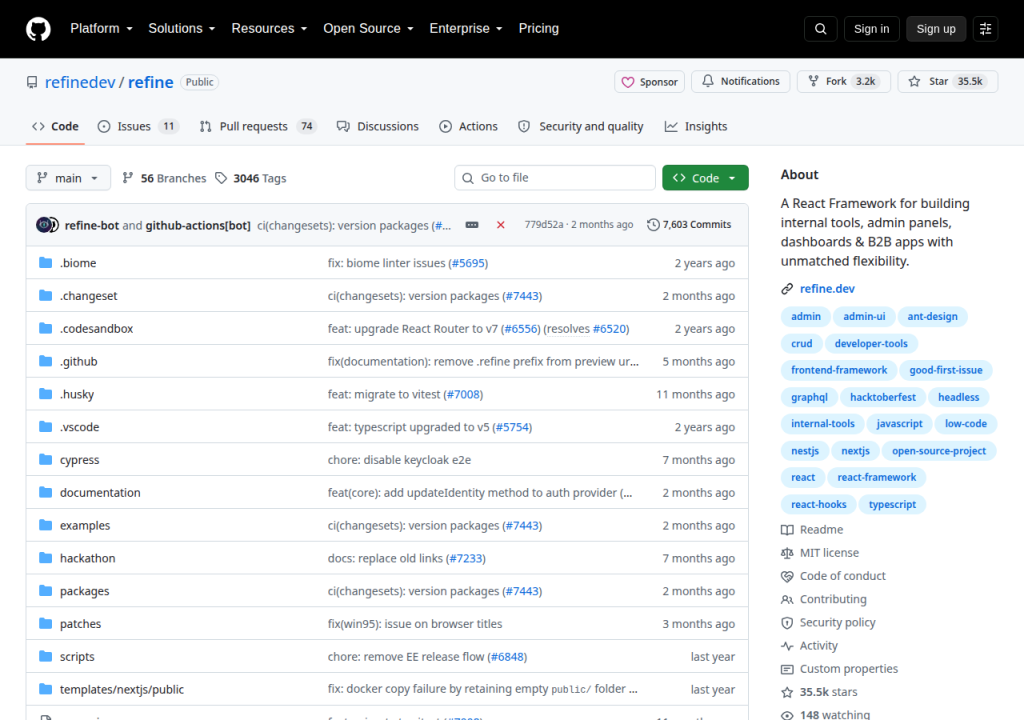Click the shield icon beside Security policy
Screen dimensions: 1024x720
click(x=787, y=623)
